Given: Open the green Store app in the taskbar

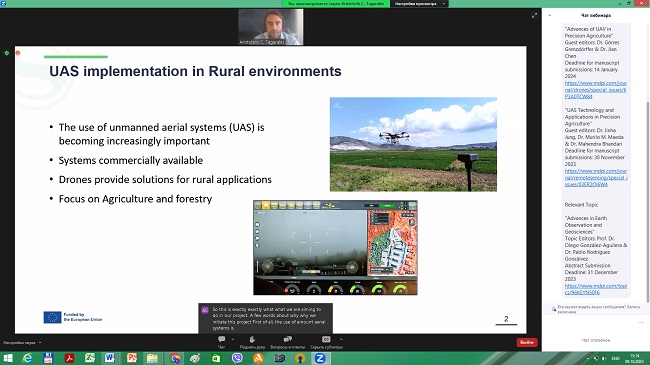Looking at the screenshot, I should [216, 358].
